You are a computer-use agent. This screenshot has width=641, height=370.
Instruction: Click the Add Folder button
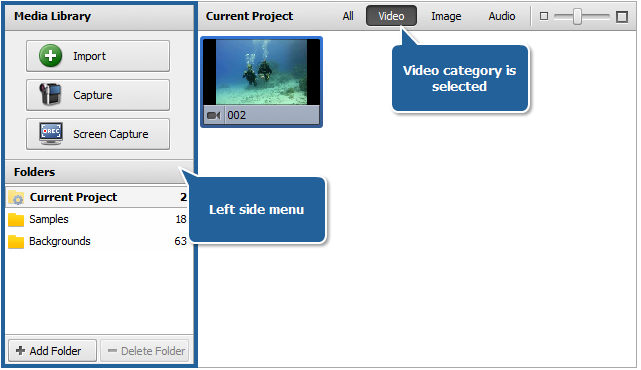pos(53,351)
